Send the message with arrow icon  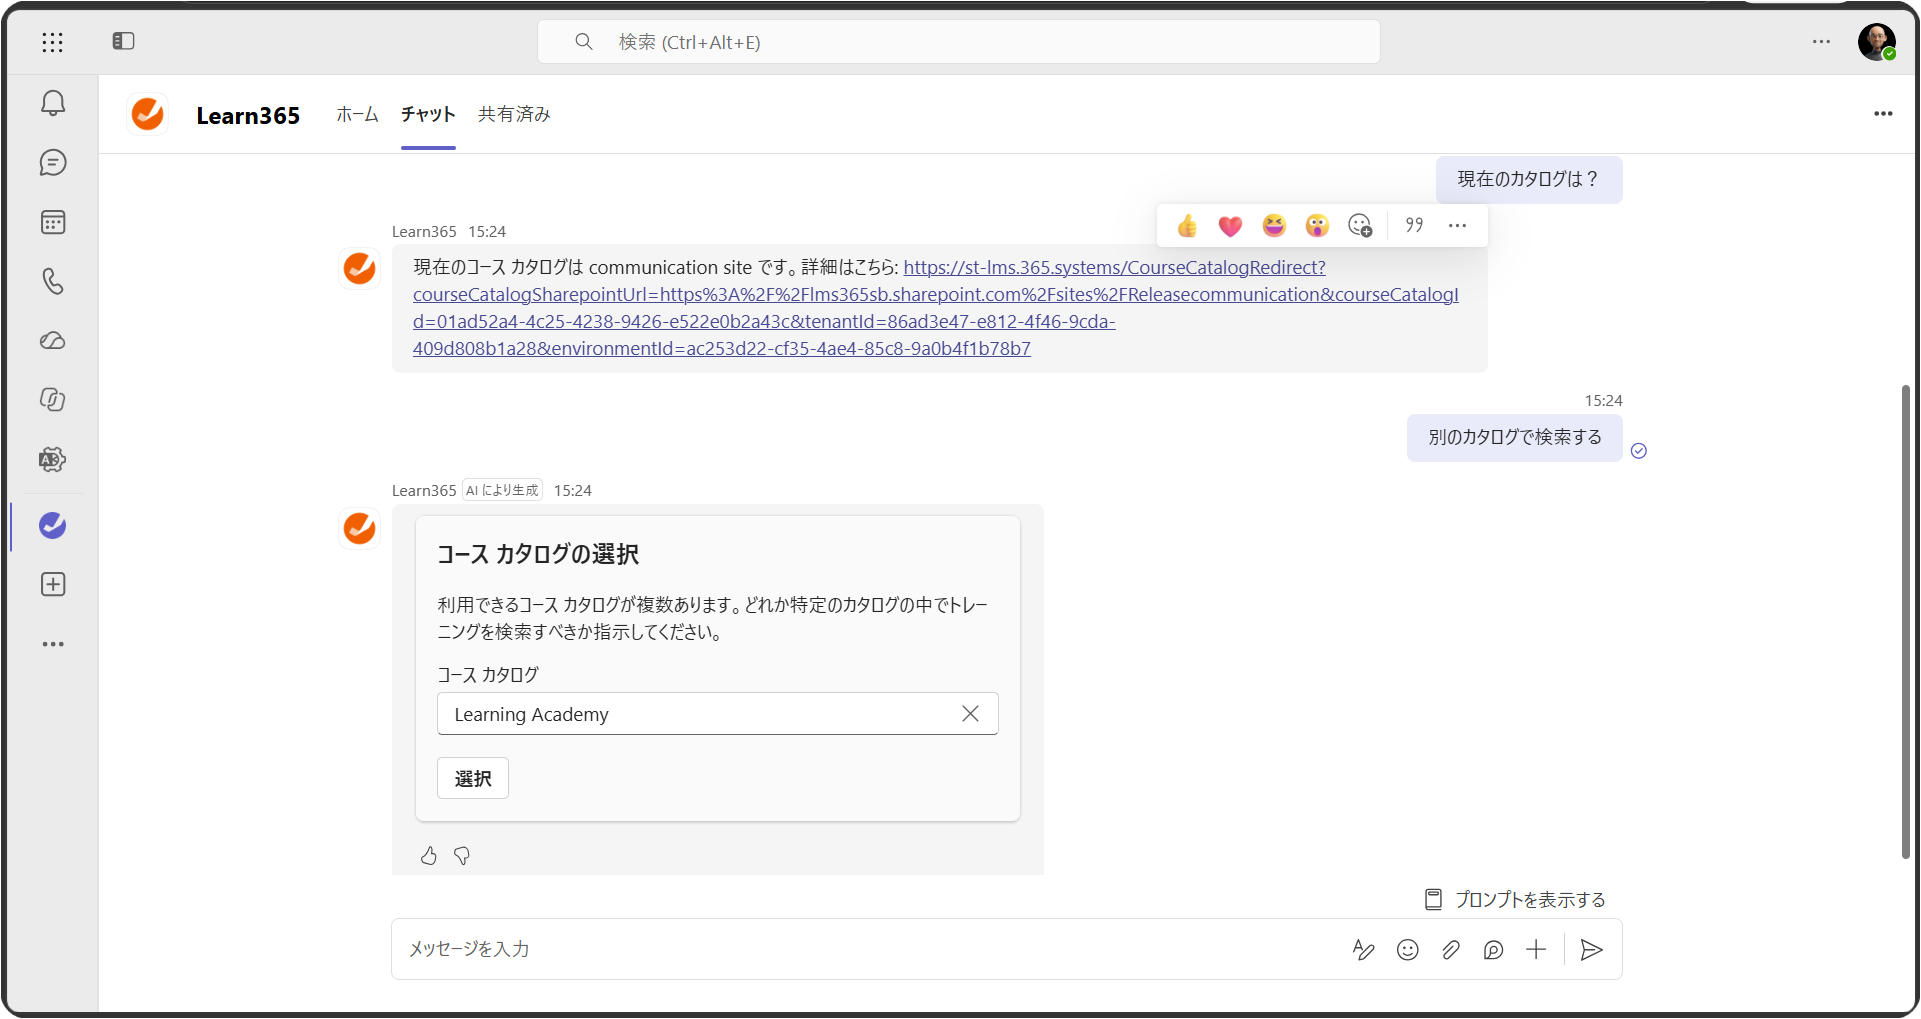[1591, 950]
